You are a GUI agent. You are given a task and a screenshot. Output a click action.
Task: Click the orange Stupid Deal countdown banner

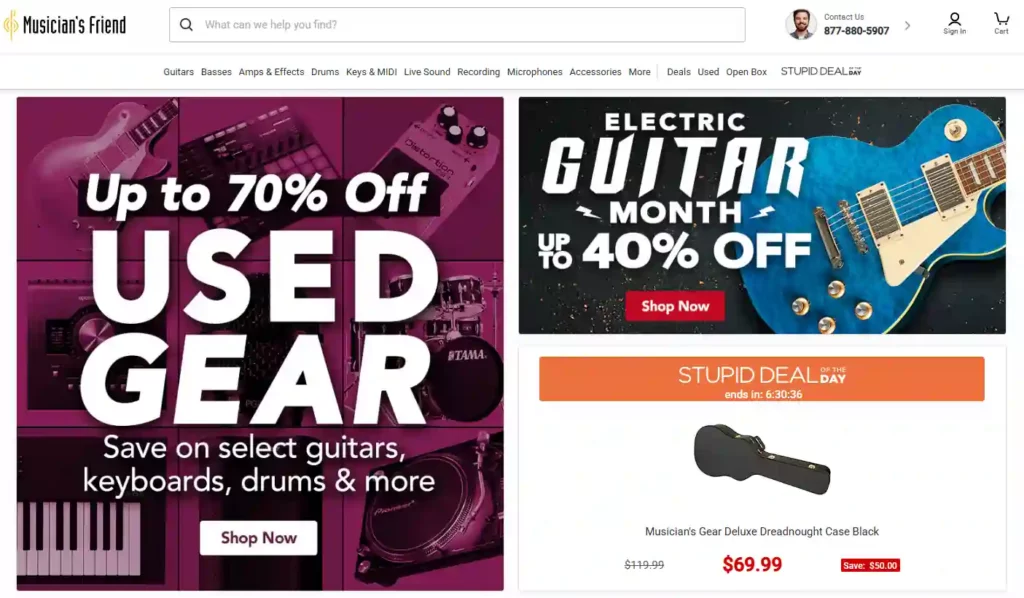click(761, 378)
